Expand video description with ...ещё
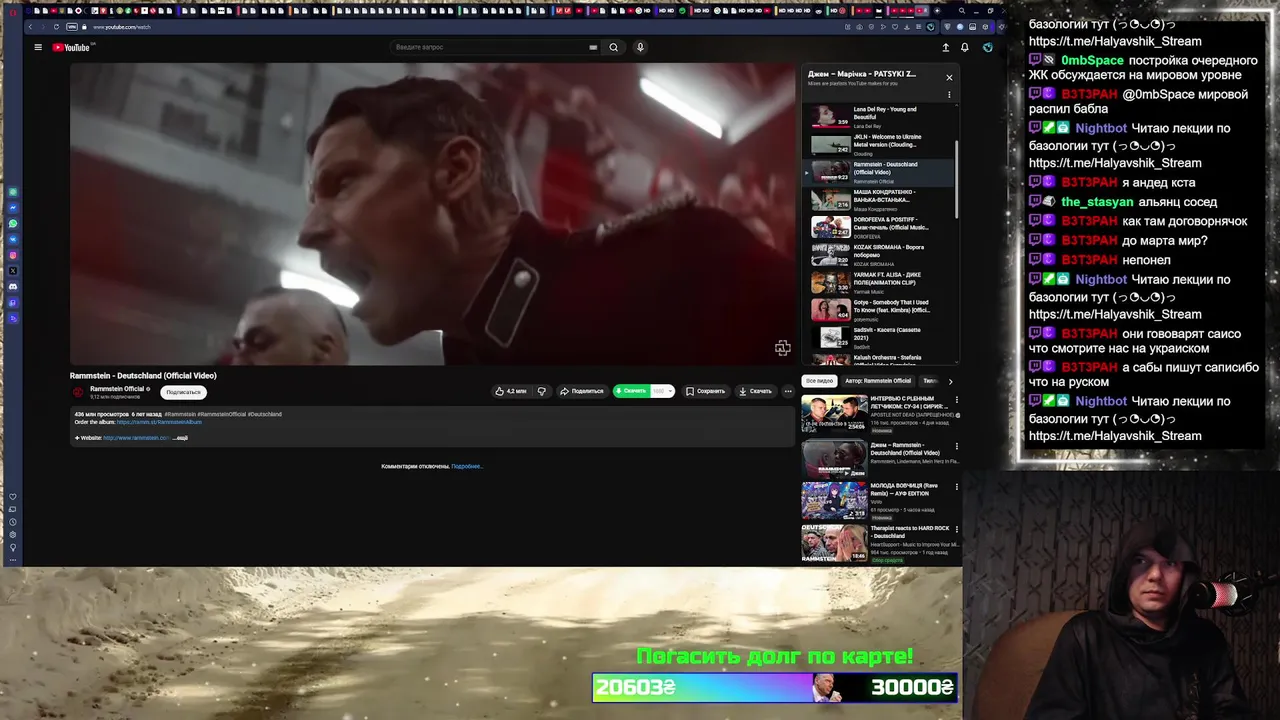This screenshot has width=1280, height=720. (x=180, y=438)
